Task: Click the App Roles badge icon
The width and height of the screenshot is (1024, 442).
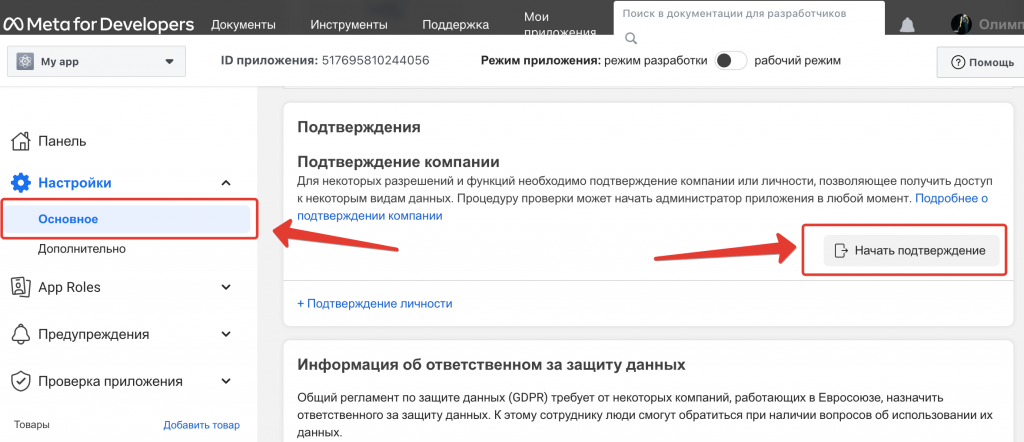Action: pos(22,287)
